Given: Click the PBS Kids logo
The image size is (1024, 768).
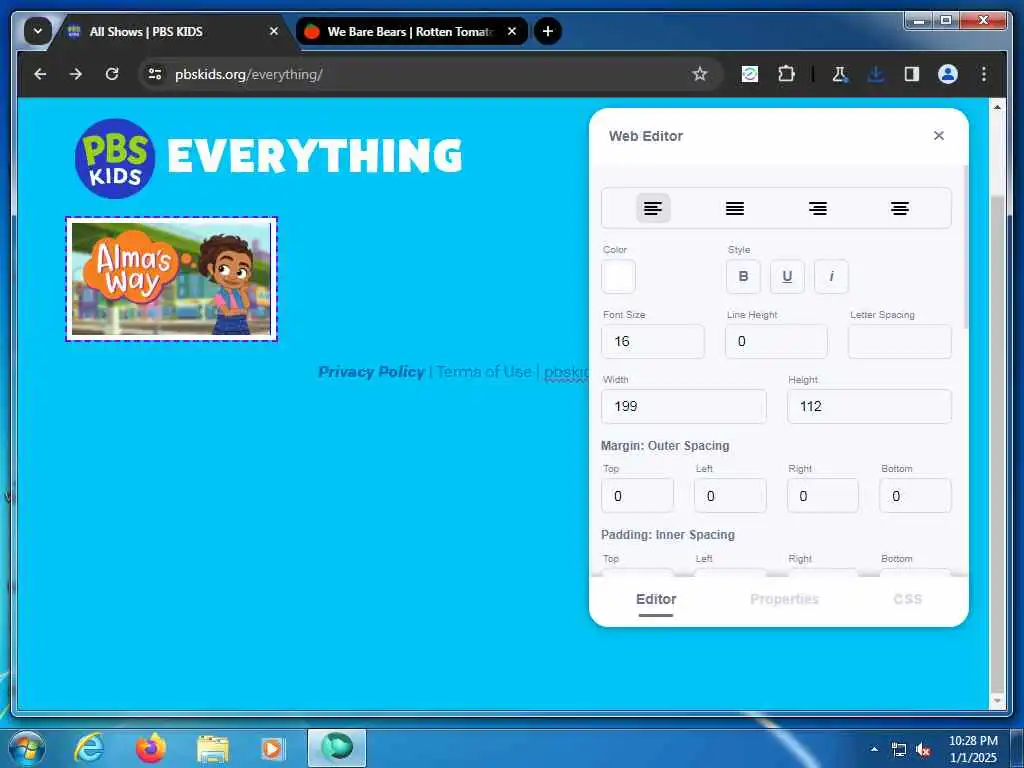Looking at the screenshot, I should 115,159.
